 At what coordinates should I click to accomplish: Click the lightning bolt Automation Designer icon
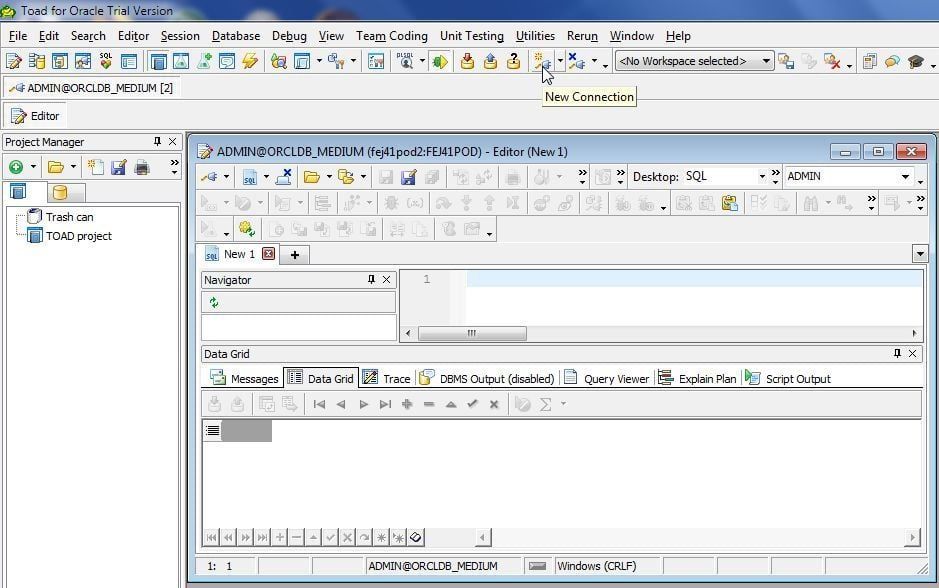[250, 61]
